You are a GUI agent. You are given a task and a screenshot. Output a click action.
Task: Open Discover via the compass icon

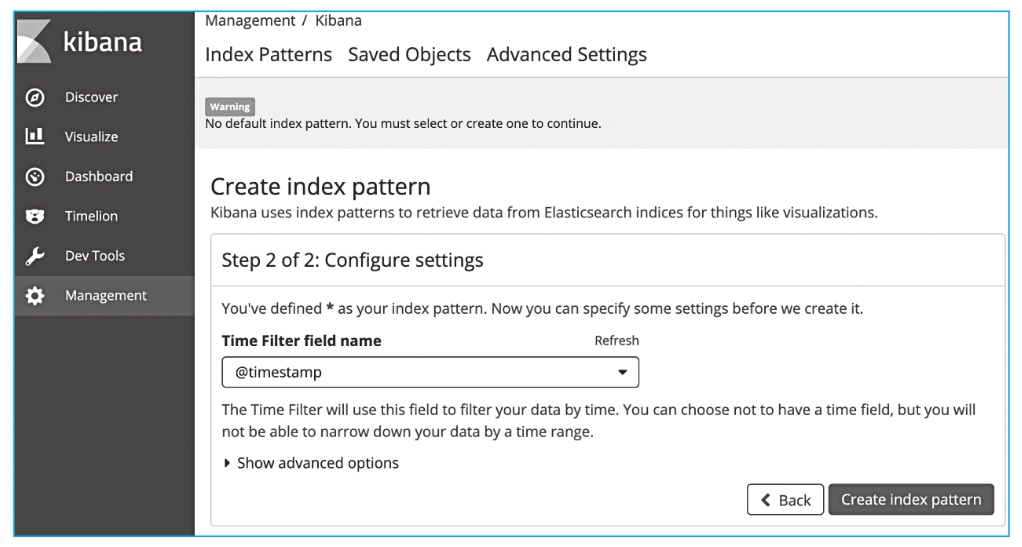point(35,97)
